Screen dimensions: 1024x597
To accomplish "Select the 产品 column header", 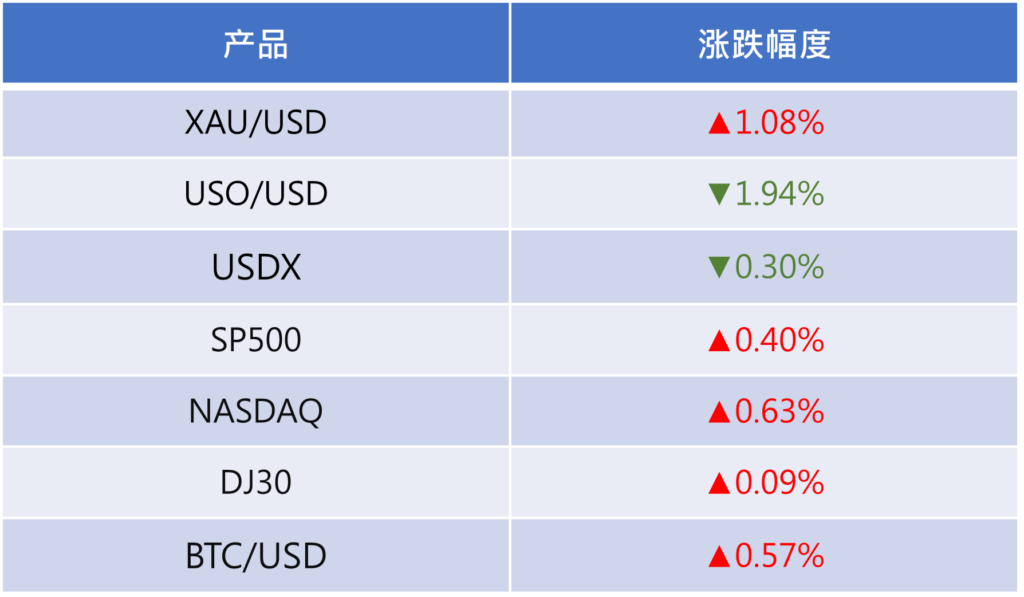I will pos(255,45).
